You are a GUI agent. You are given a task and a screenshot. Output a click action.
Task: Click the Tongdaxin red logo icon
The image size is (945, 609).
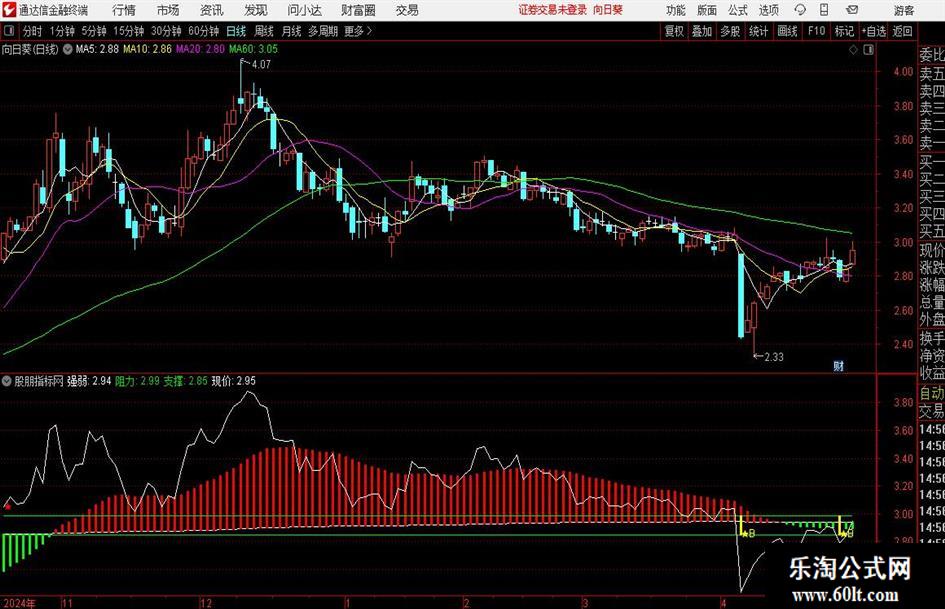9,10
